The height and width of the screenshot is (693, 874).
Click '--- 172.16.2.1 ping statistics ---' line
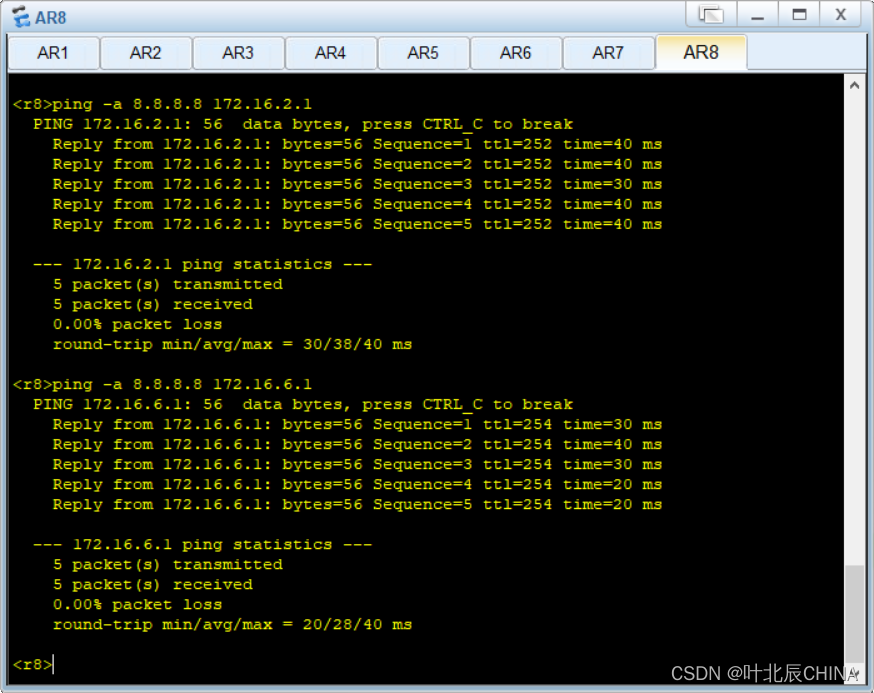pyautogui.click(x=202, y=264)
